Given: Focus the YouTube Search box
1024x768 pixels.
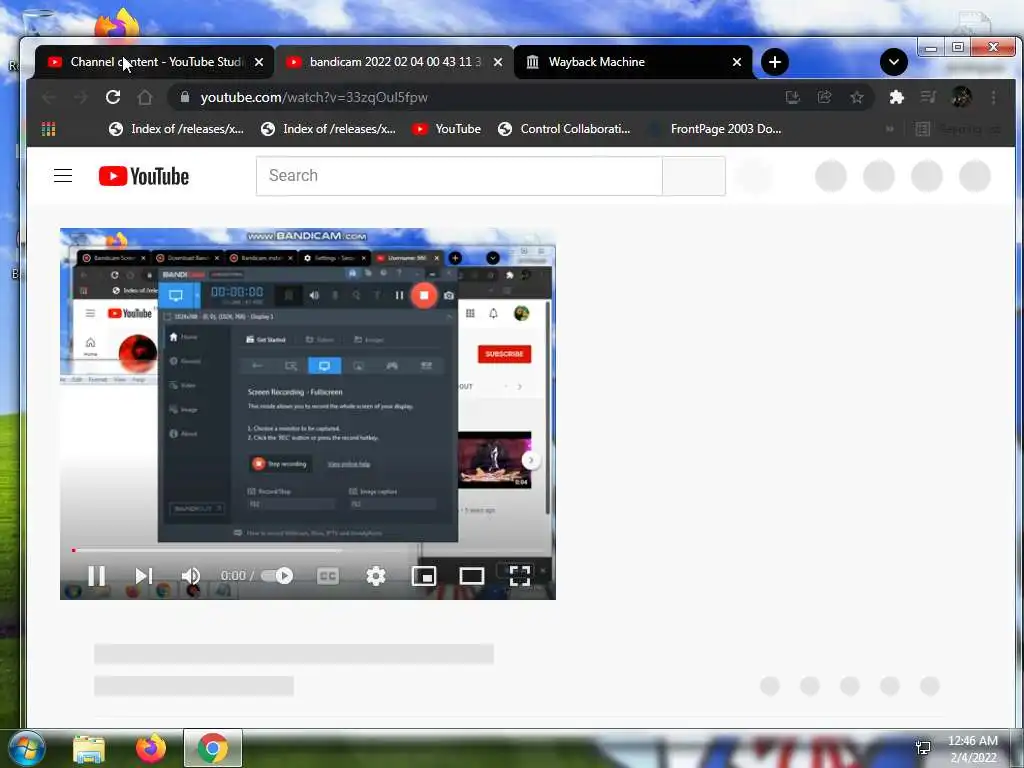Looking at the screenshot, I should 459,176.
